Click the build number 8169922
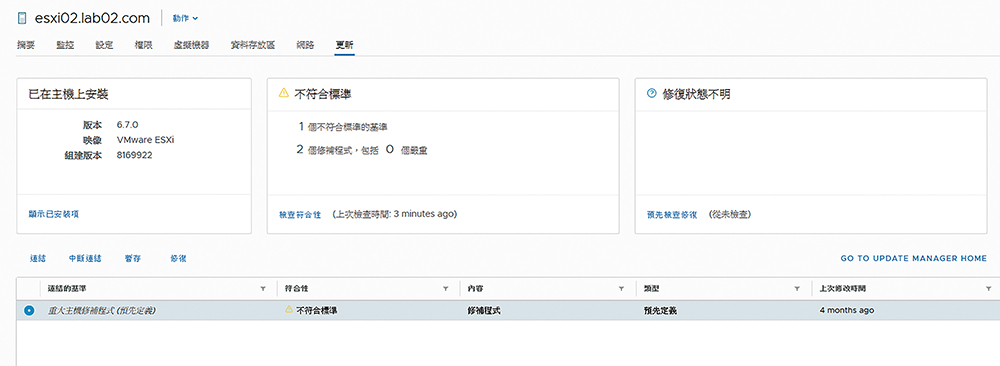 pos(135,154)
